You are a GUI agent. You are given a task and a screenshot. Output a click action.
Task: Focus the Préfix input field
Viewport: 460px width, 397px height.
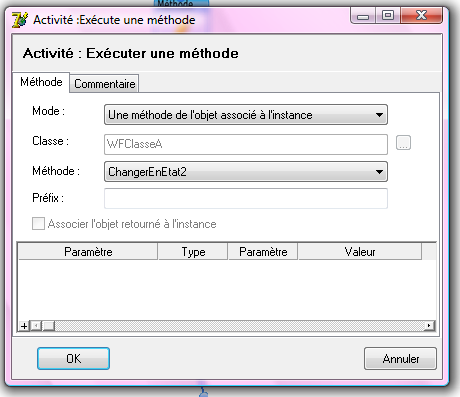246,199
